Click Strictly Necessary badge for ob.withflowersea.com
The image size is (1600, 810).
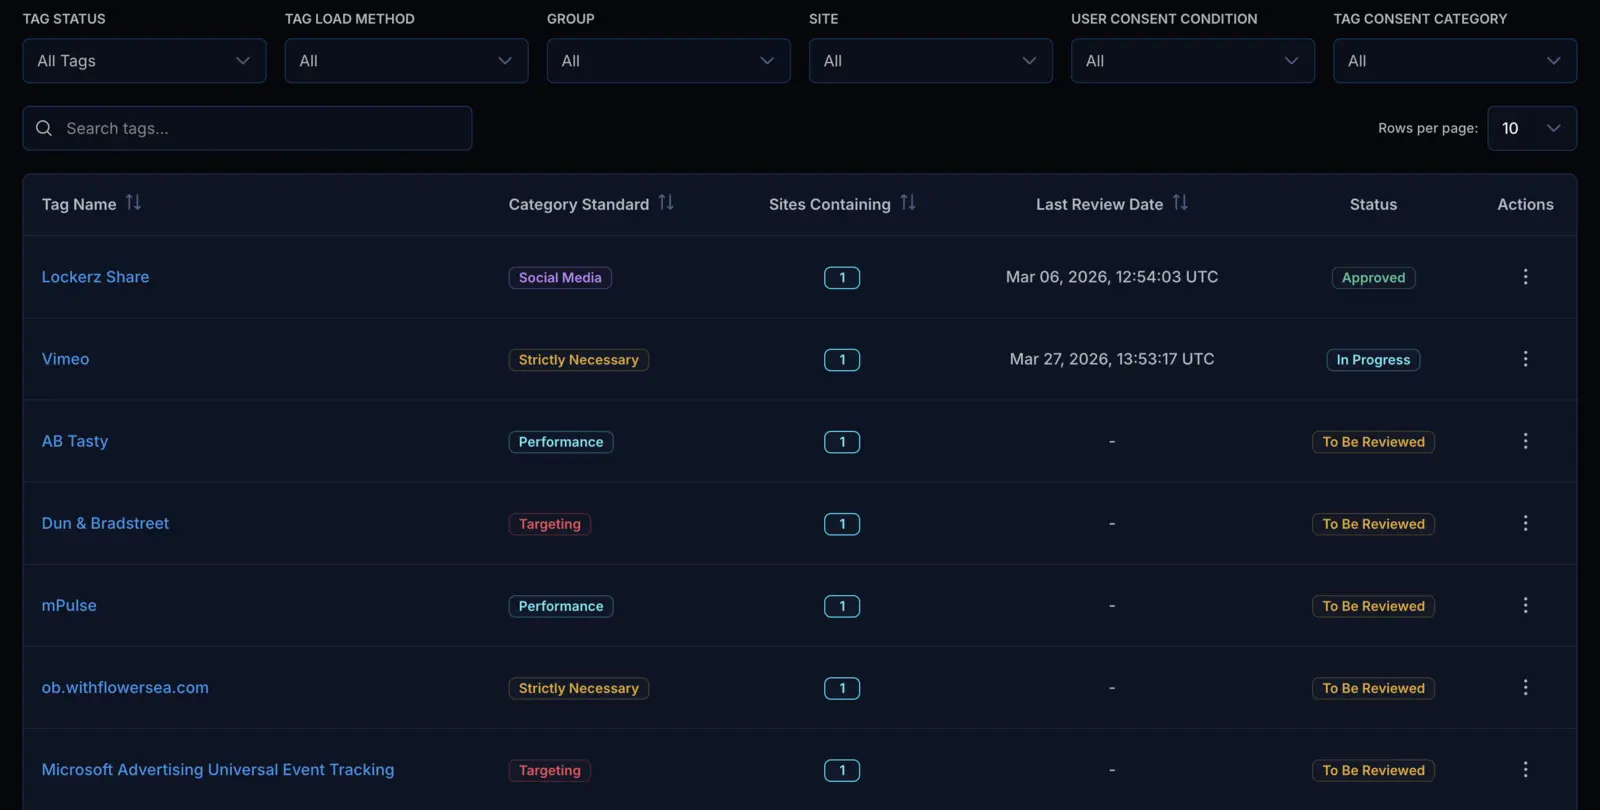pyautogui.click(x=579, y=688)
